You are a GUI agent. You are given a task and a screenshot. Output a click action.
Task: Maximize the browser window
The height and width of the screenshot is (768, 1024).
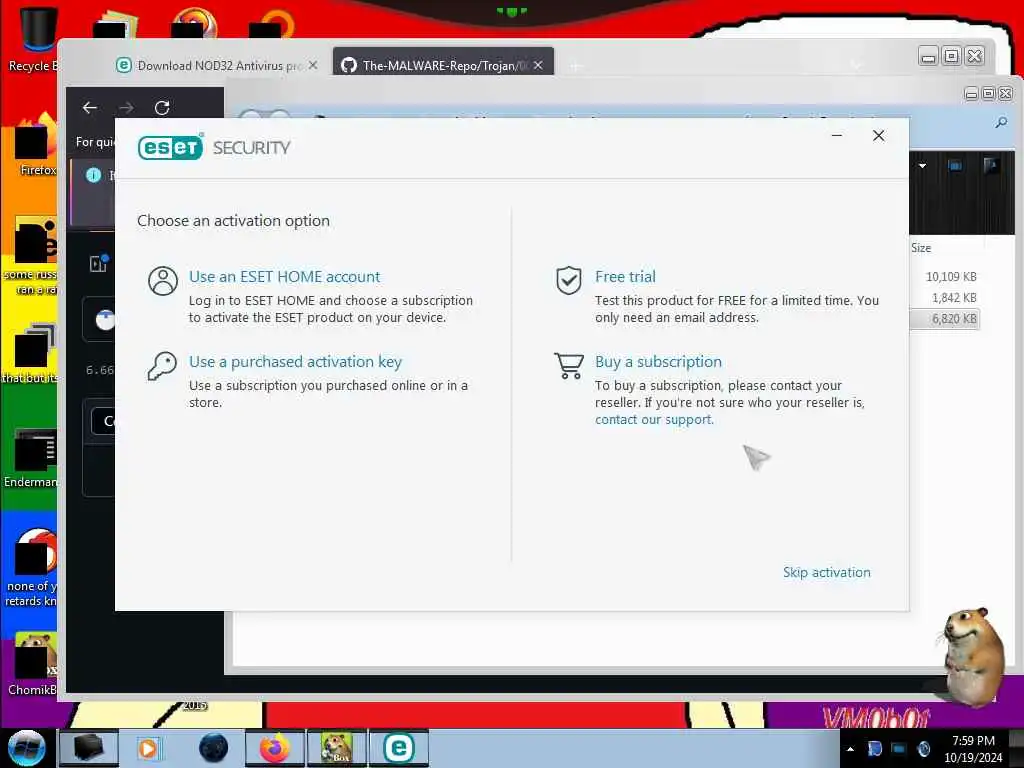(952, 56)
